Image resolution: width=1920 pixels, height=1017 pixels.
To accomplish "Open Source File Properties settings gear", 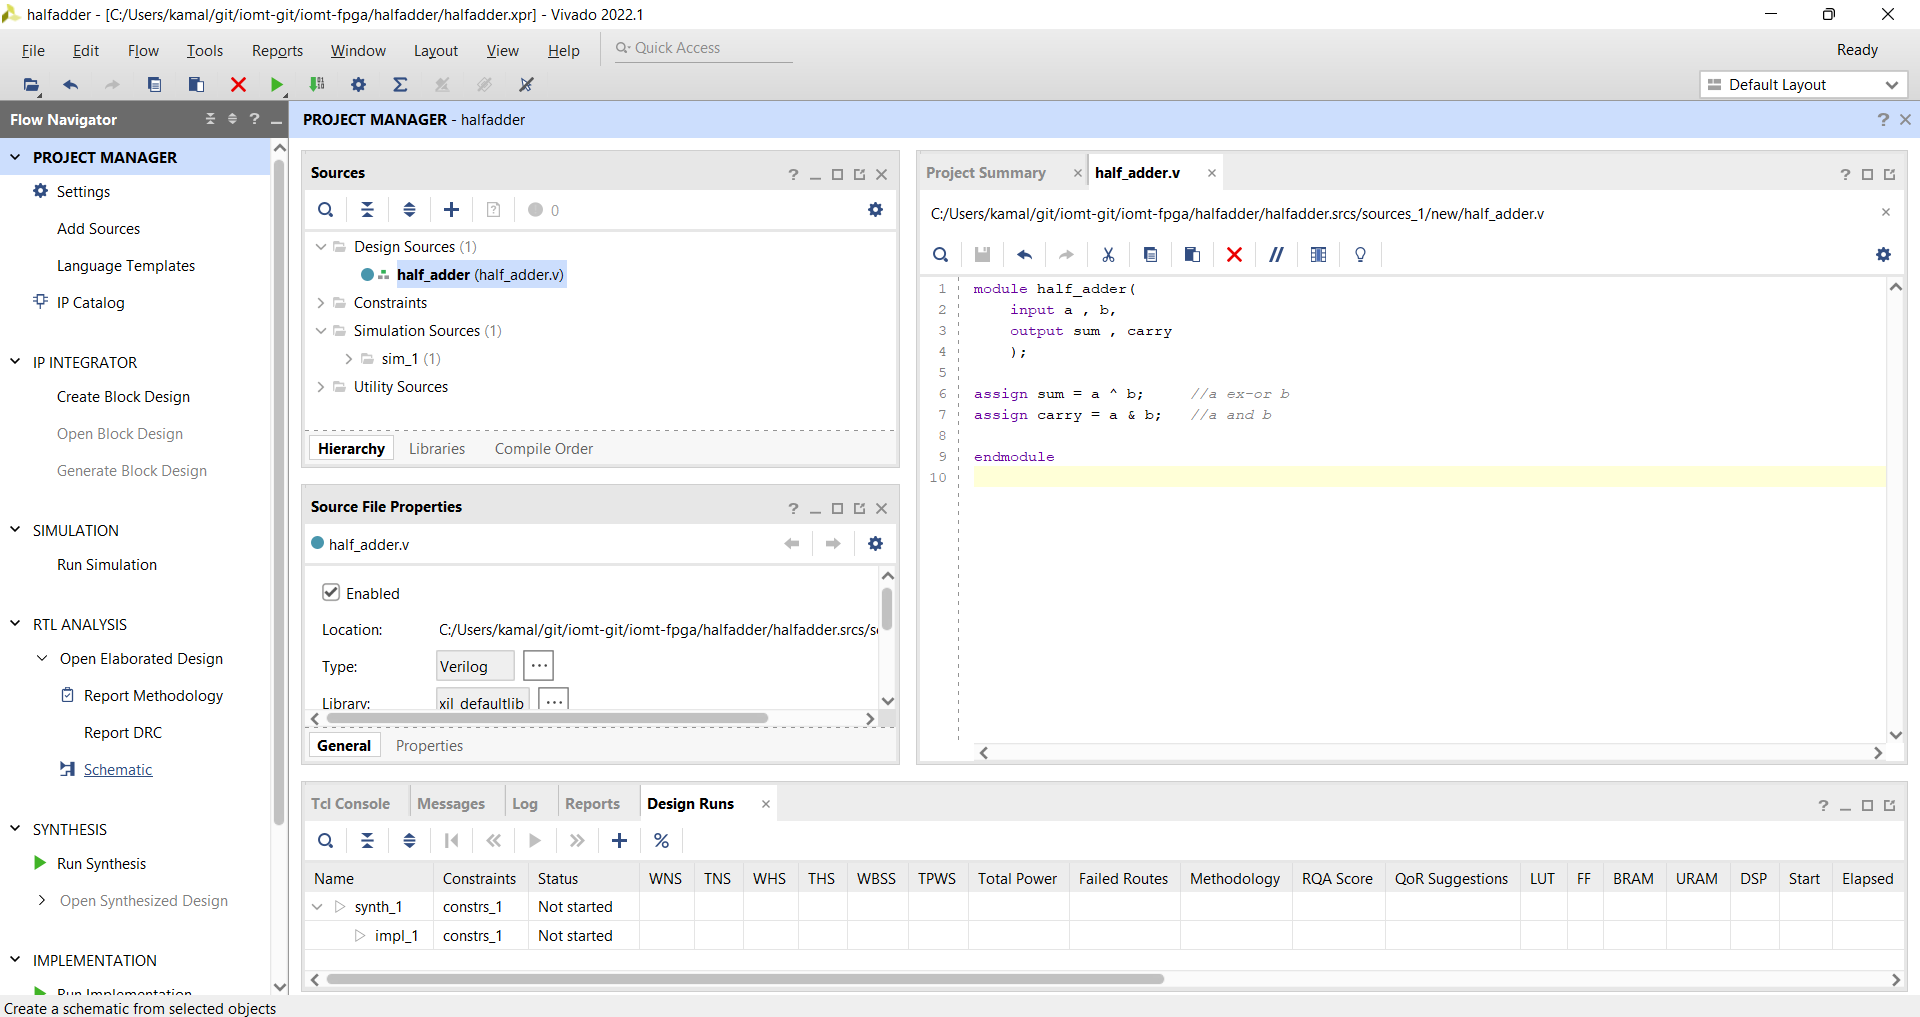I will 875,544.
